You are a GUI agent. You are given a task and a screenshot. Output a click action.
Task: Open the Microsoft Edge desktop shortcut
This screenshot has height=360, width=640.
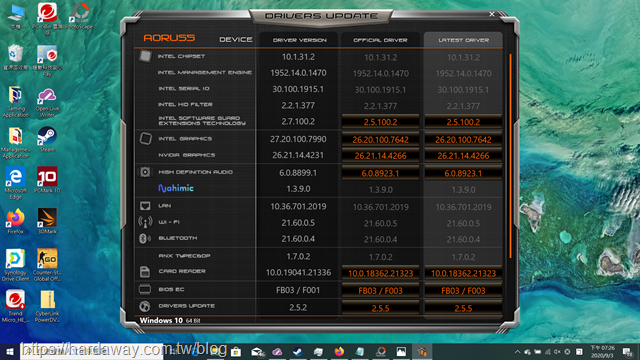(16, 183)
